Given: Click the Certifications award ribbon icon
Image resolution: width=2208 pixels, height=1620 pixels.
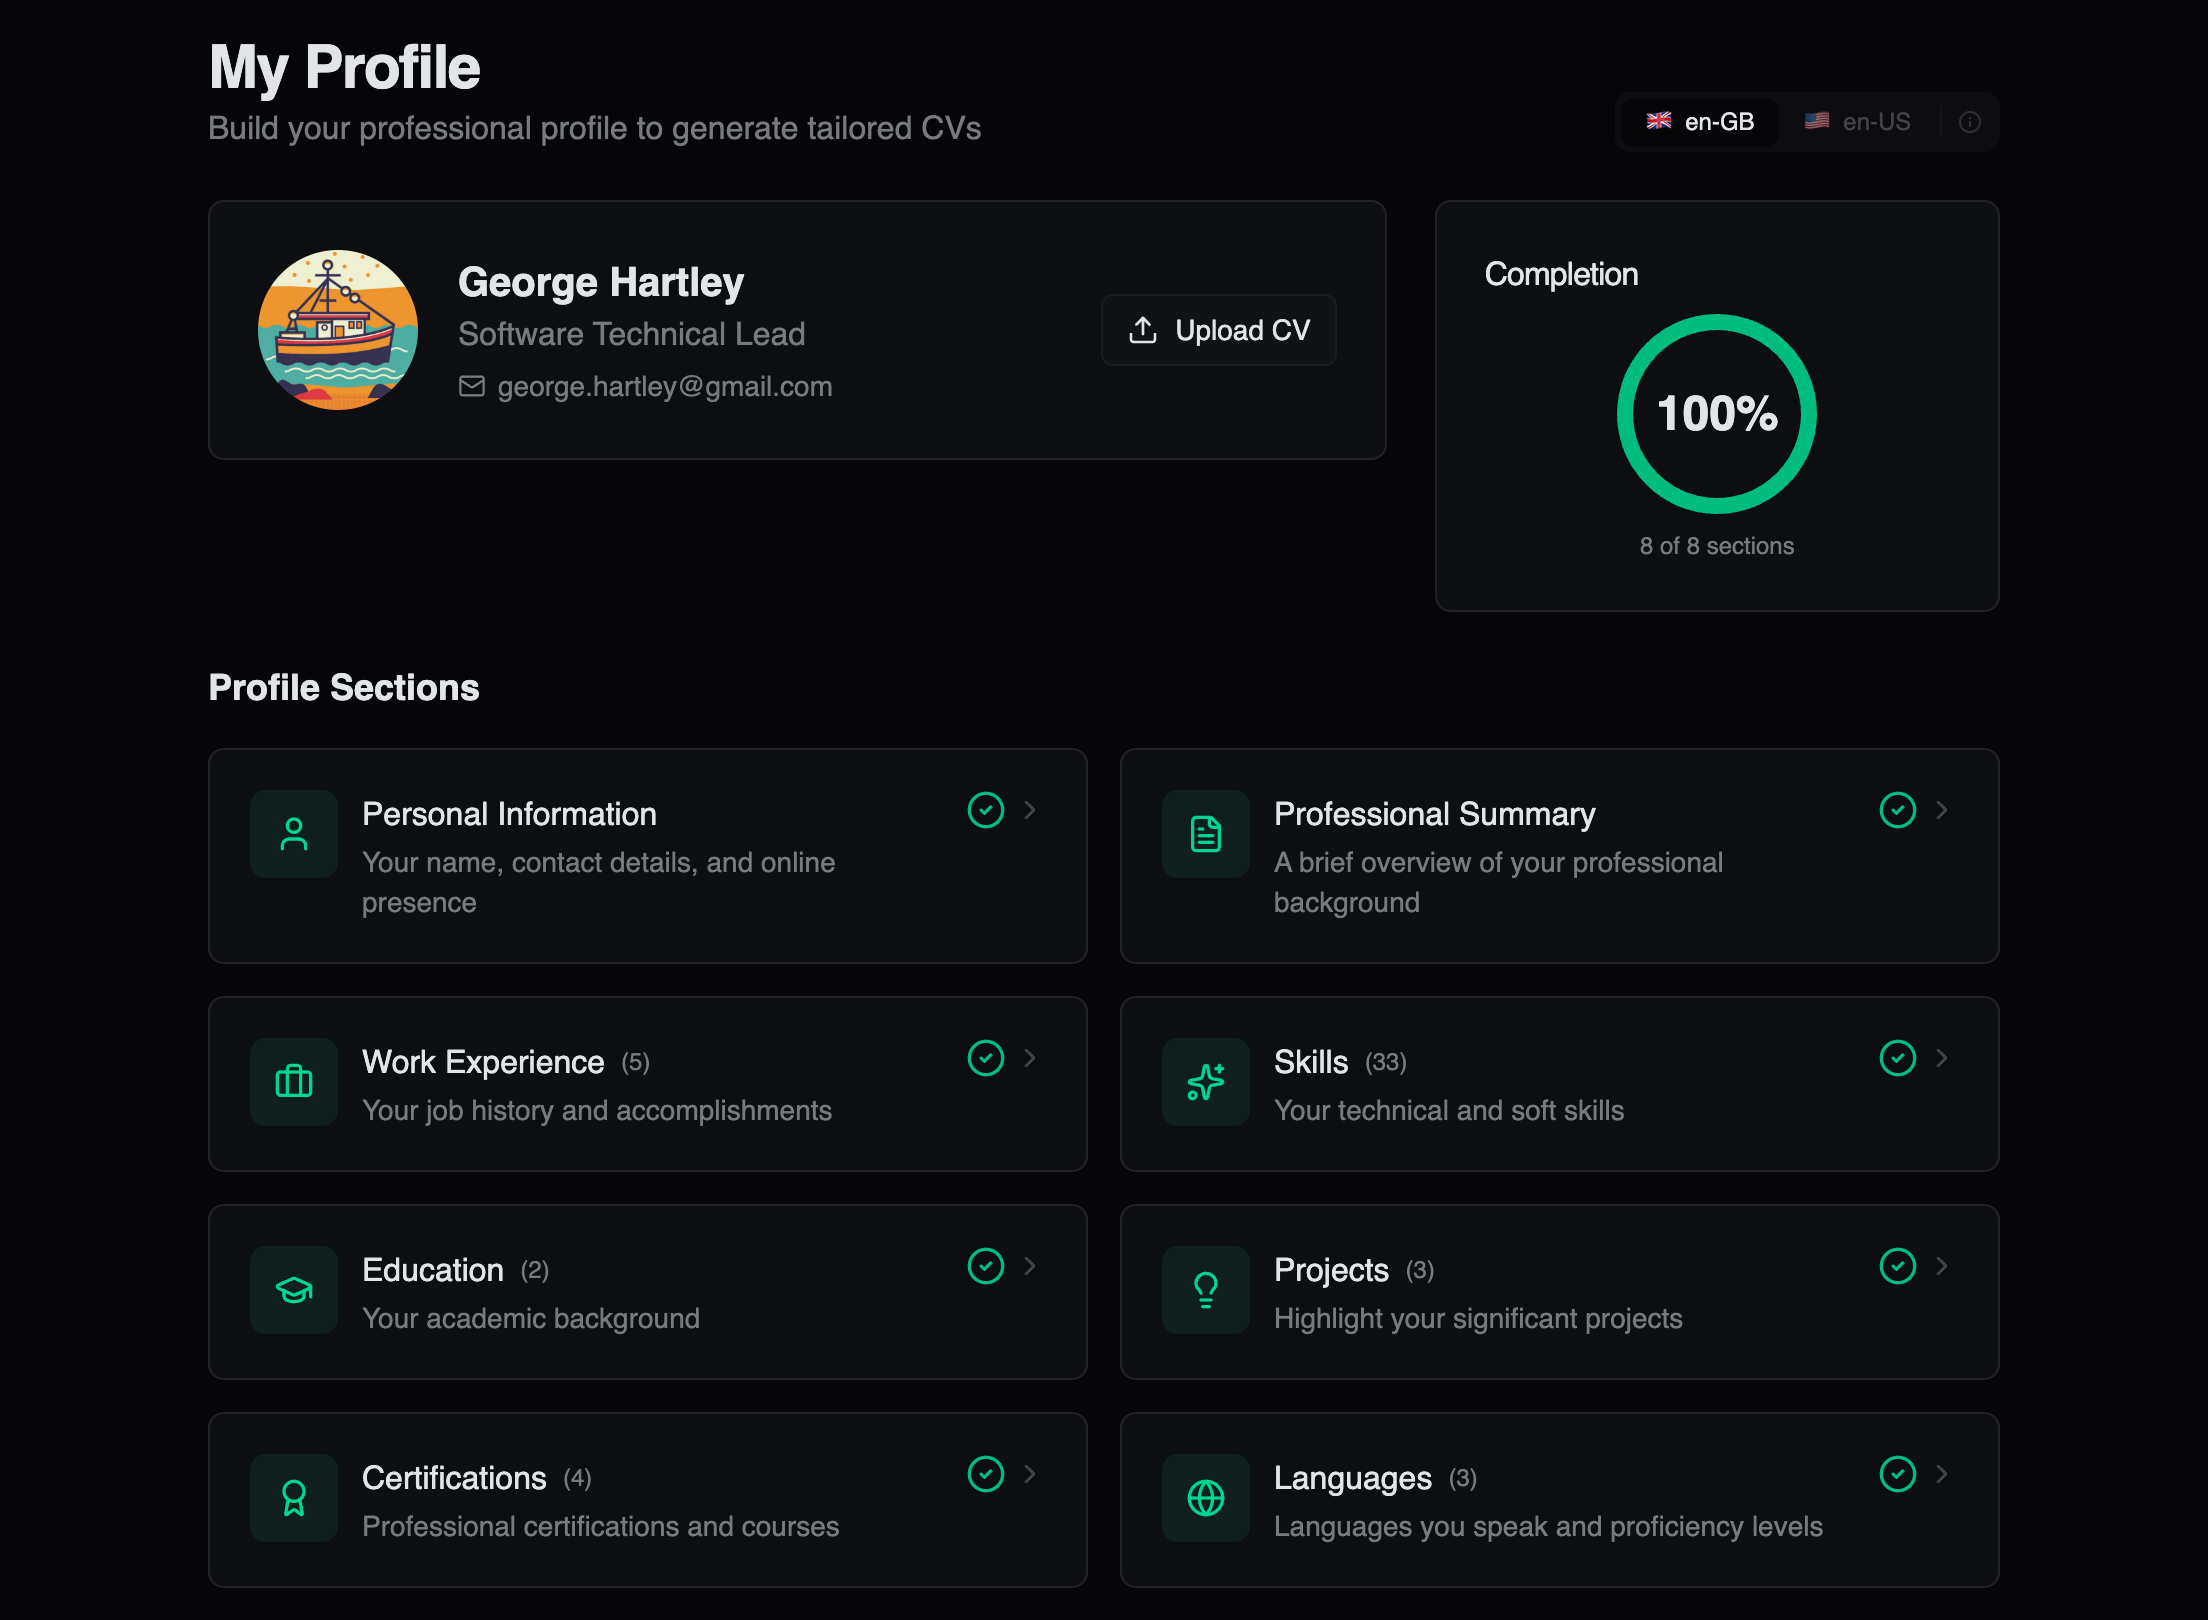Looking at the screenshot, I should tap(294, 1498).
